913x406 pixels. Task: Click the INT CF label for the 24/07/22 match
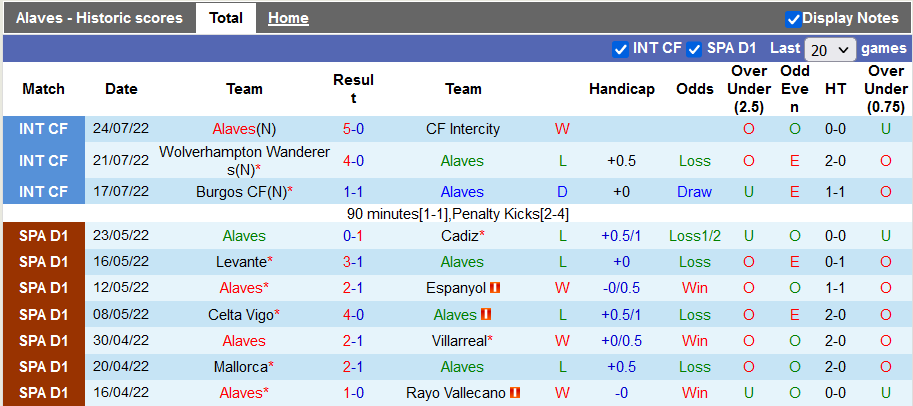click(43, 129)
